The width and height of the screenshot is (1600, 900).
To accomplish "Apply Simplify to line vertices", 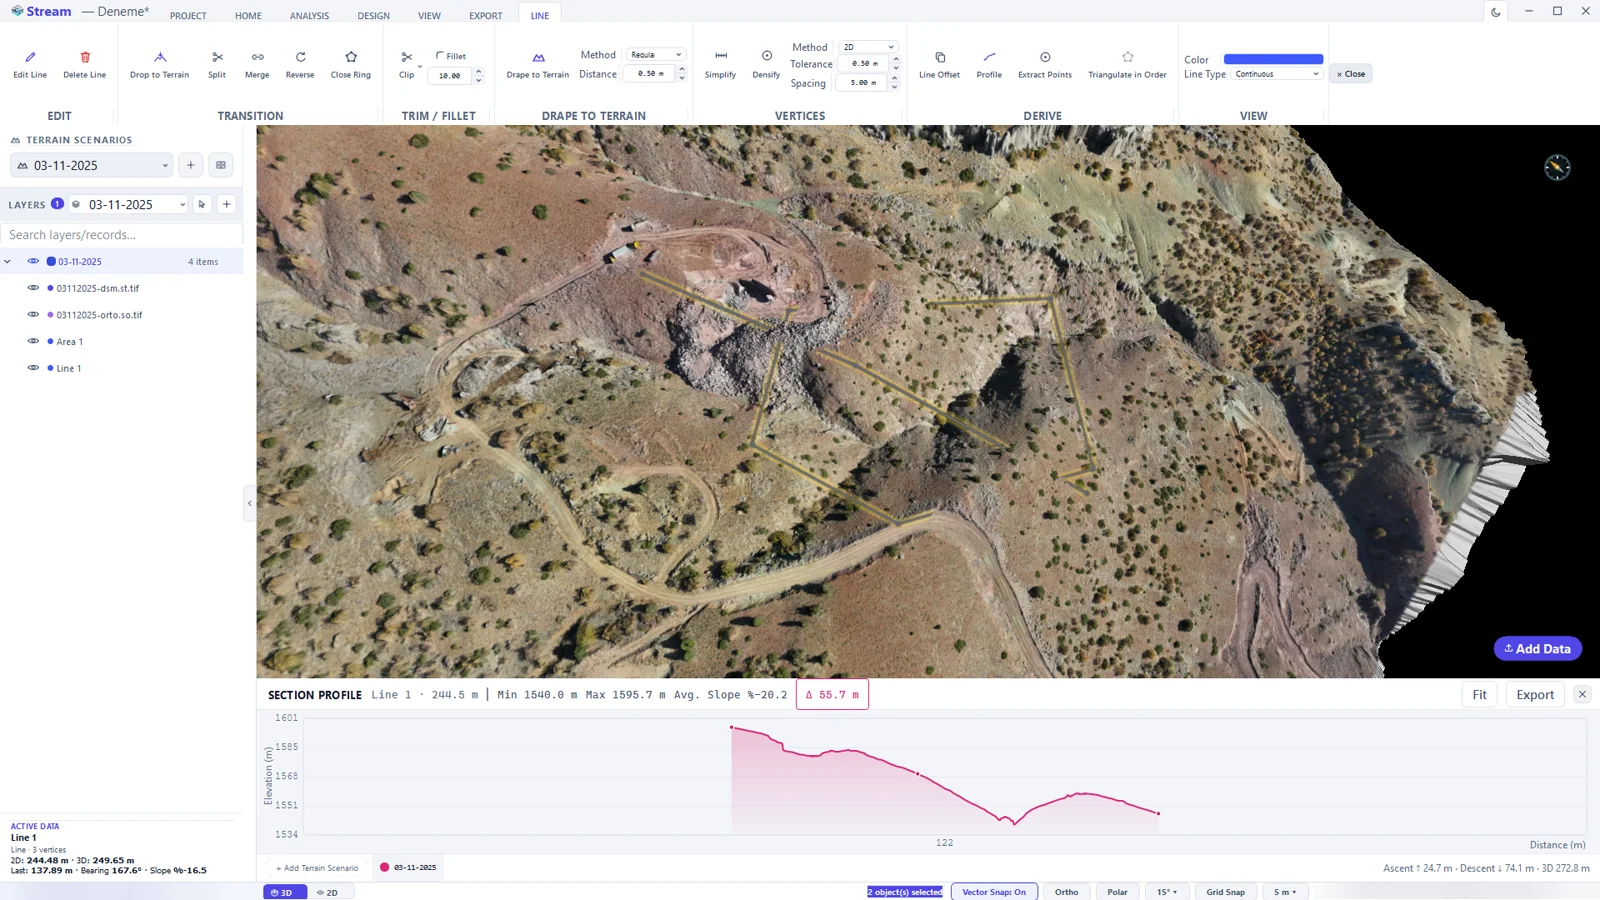I will (x=720, y=64).
